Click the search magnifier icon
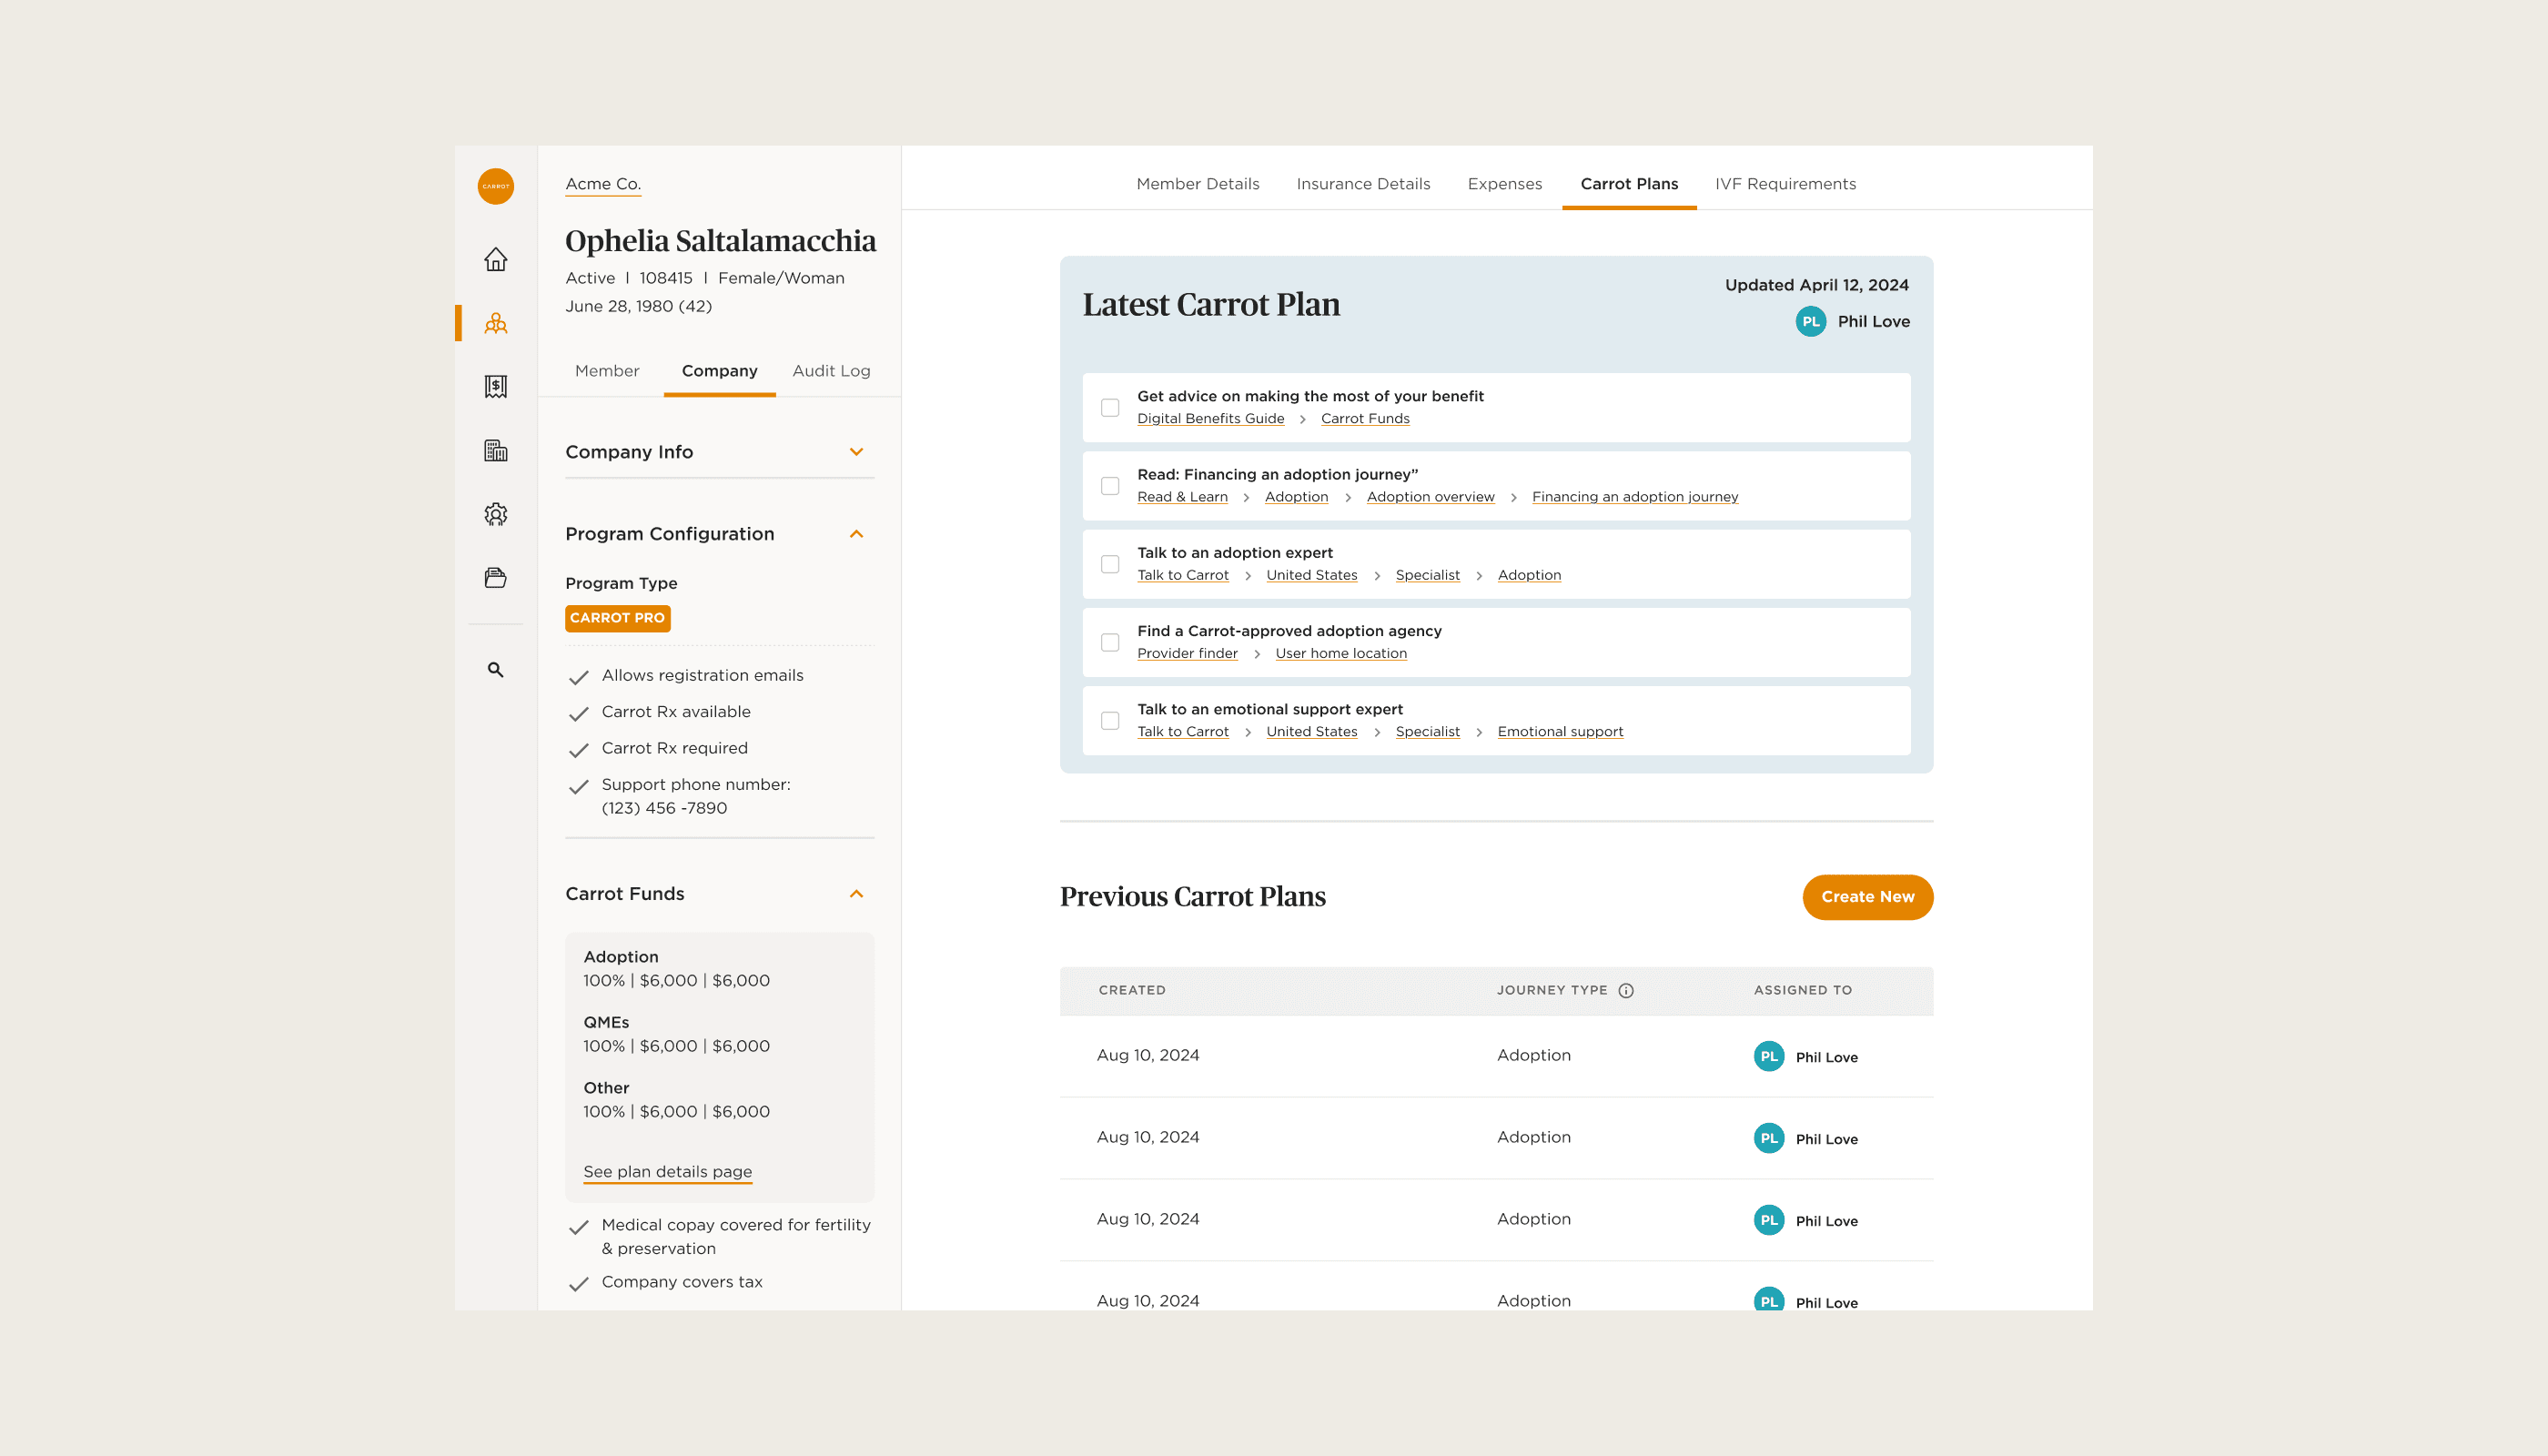Viewport: 2548px width, 1456px height. pyautogui.click(x=495, y=670)
